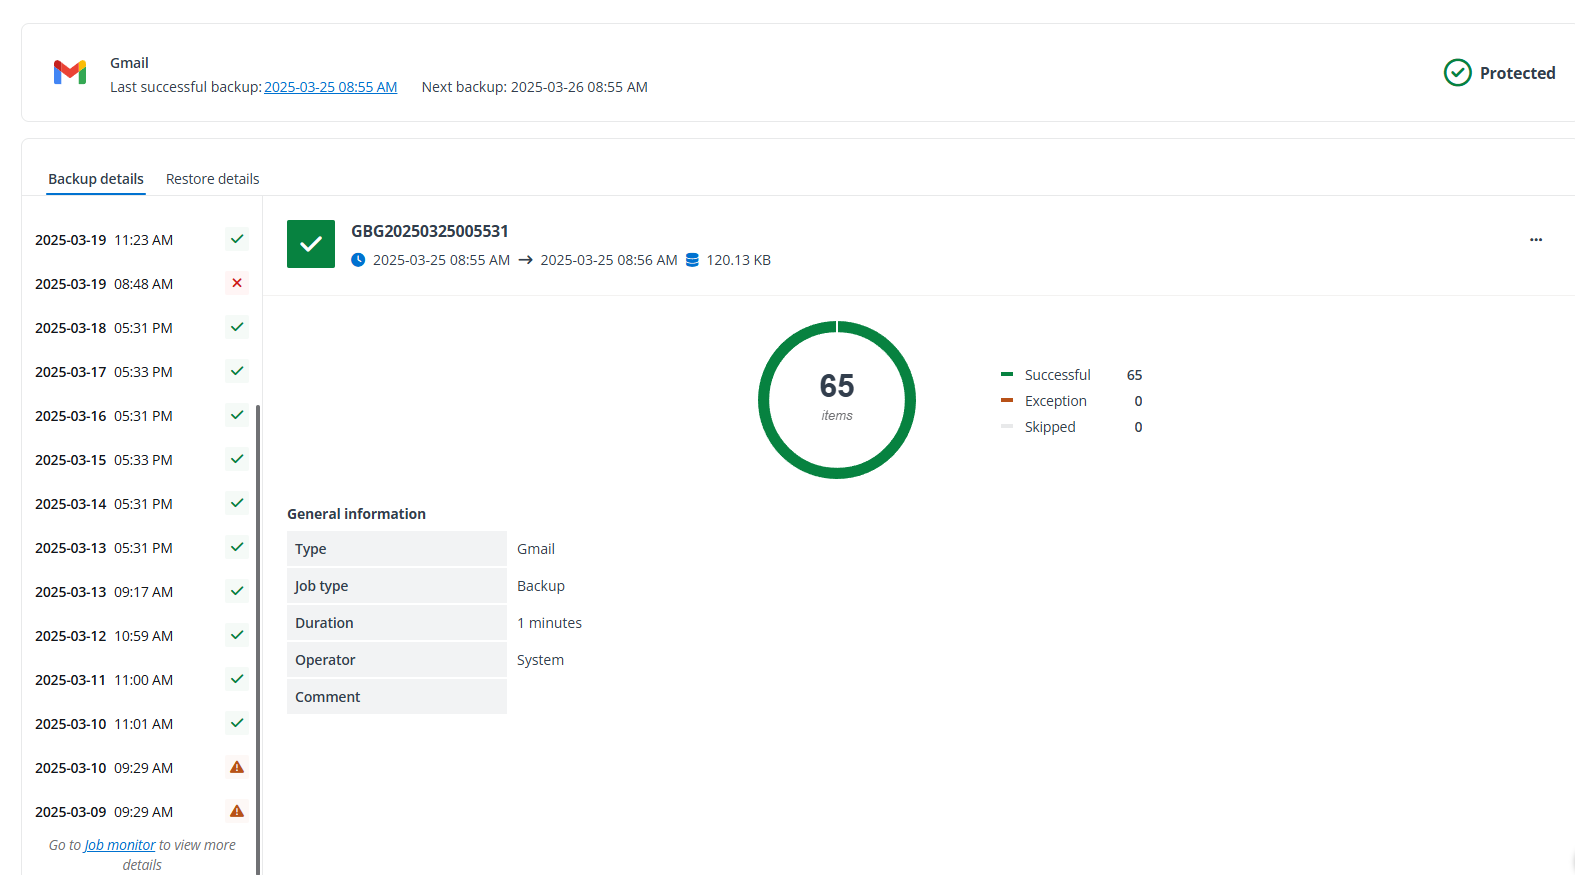
Task: Click the Exception orange legend swatch
Action: tap(1007, 400)
